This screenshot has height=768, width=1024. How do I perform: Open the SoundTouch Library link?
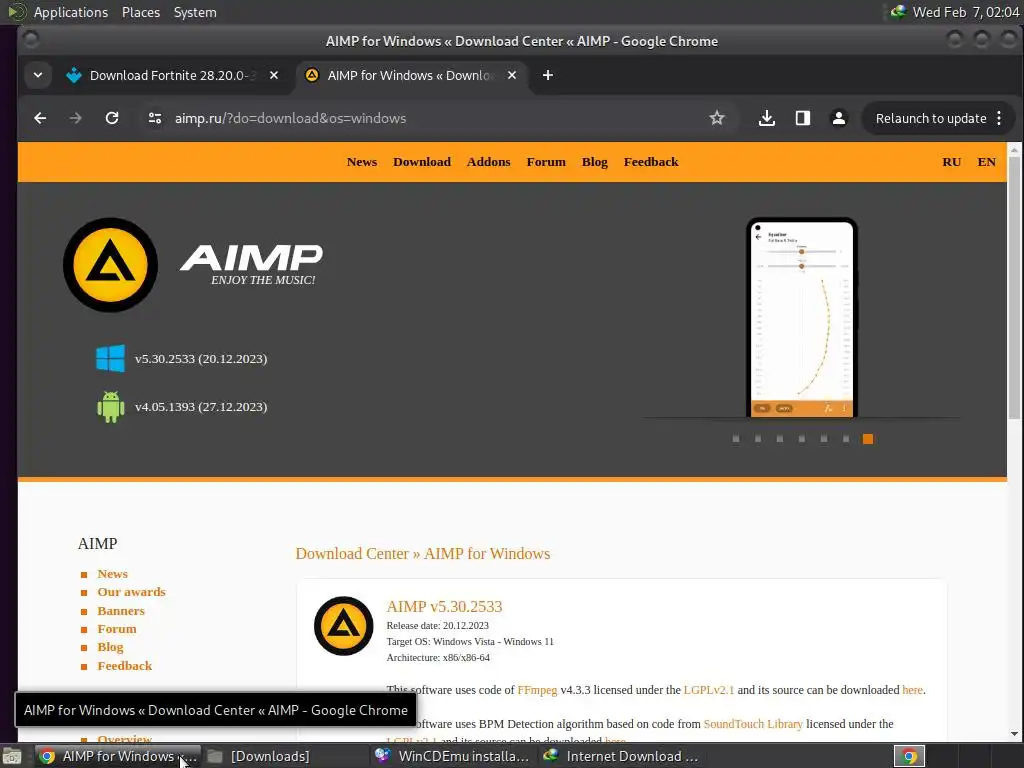(753, 724)
